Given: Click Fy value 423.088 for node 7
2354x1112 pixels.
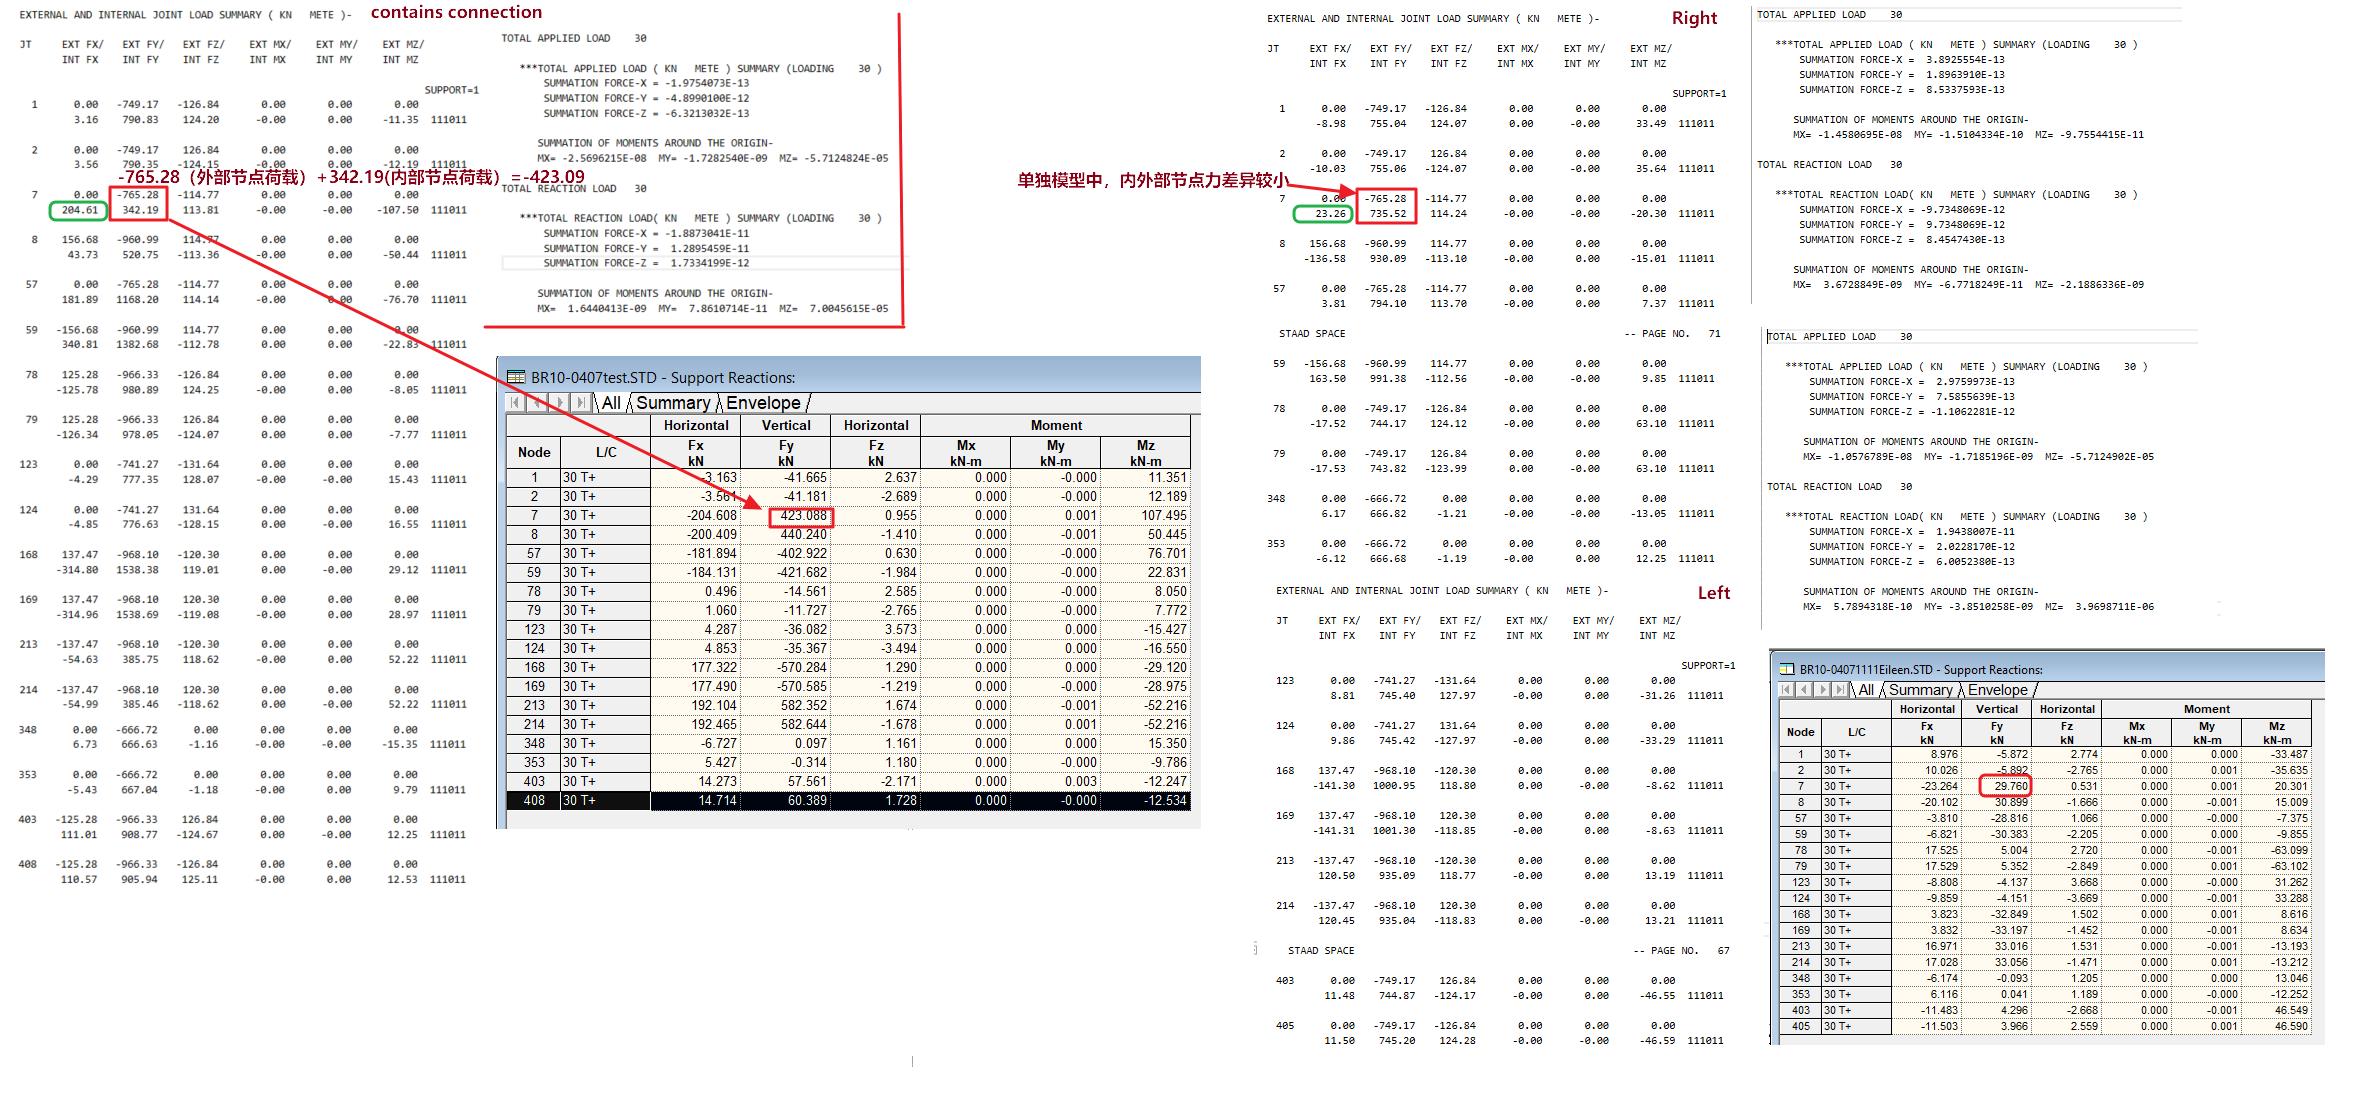Looking at the screenshot, I should point(803,516).
